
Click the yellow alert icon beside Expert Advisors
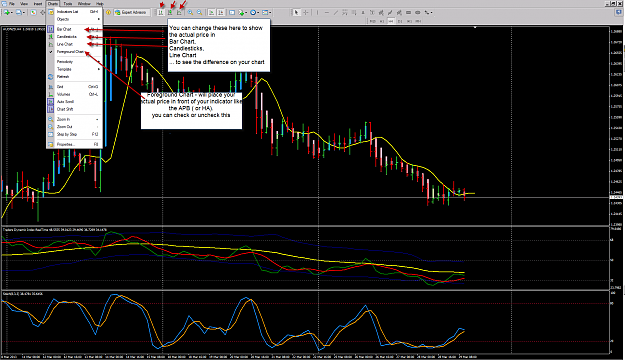point(108,12)
